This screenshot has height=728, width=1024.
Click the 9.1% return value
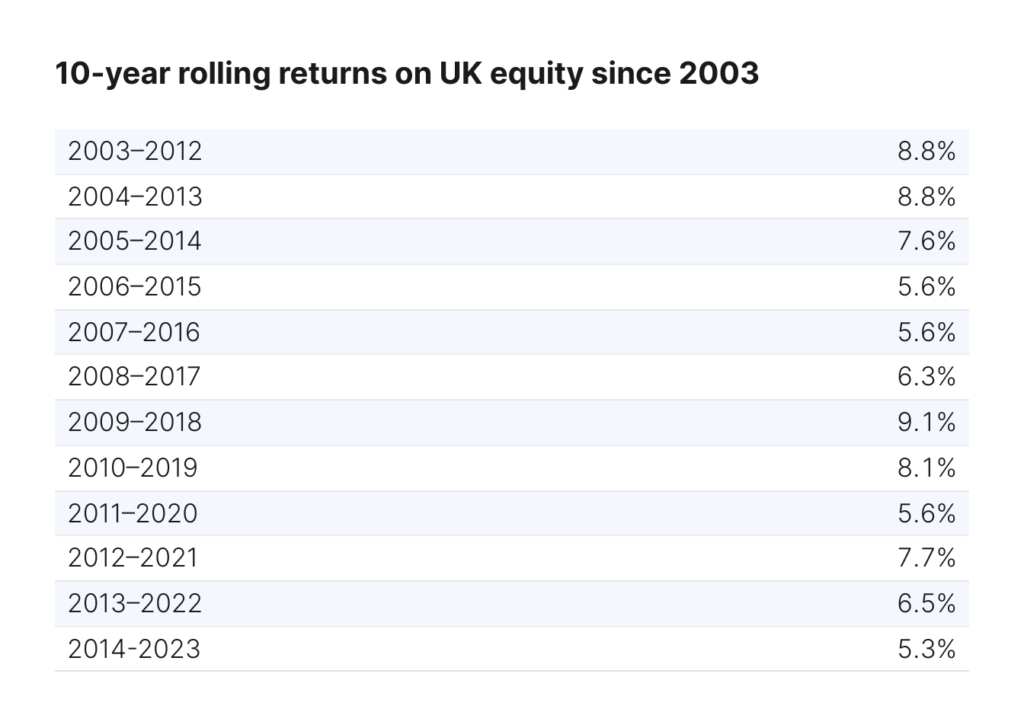pyautogui.click(x=926, y=422)
